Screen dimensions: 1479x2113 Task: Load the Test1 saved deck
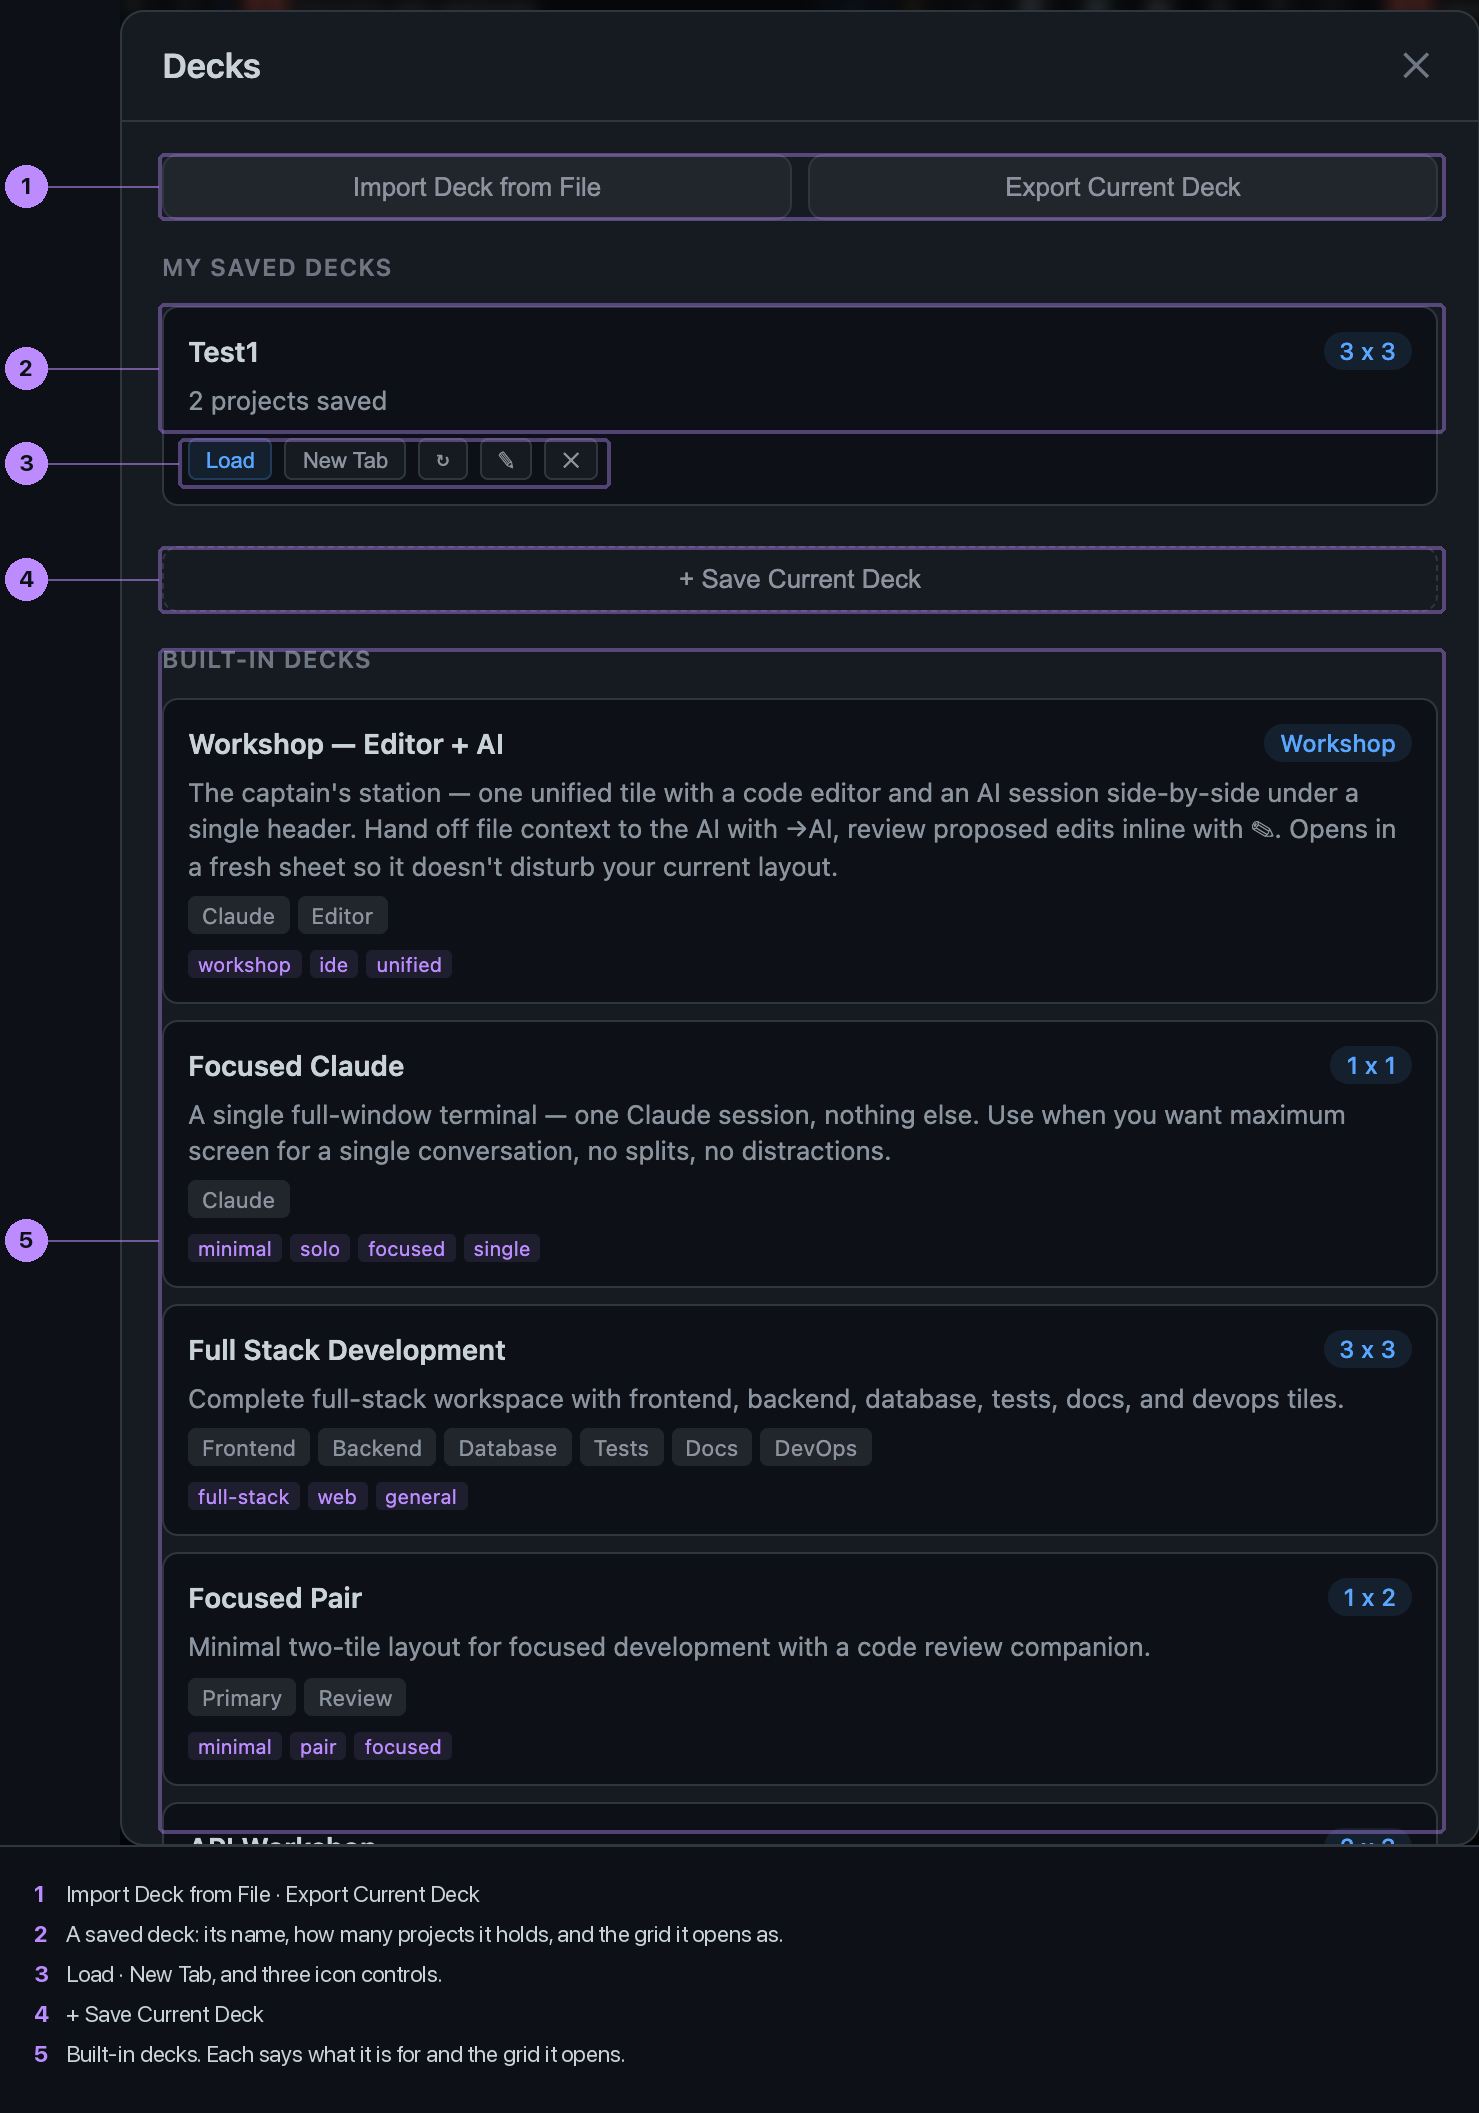(x=230, y=460)
